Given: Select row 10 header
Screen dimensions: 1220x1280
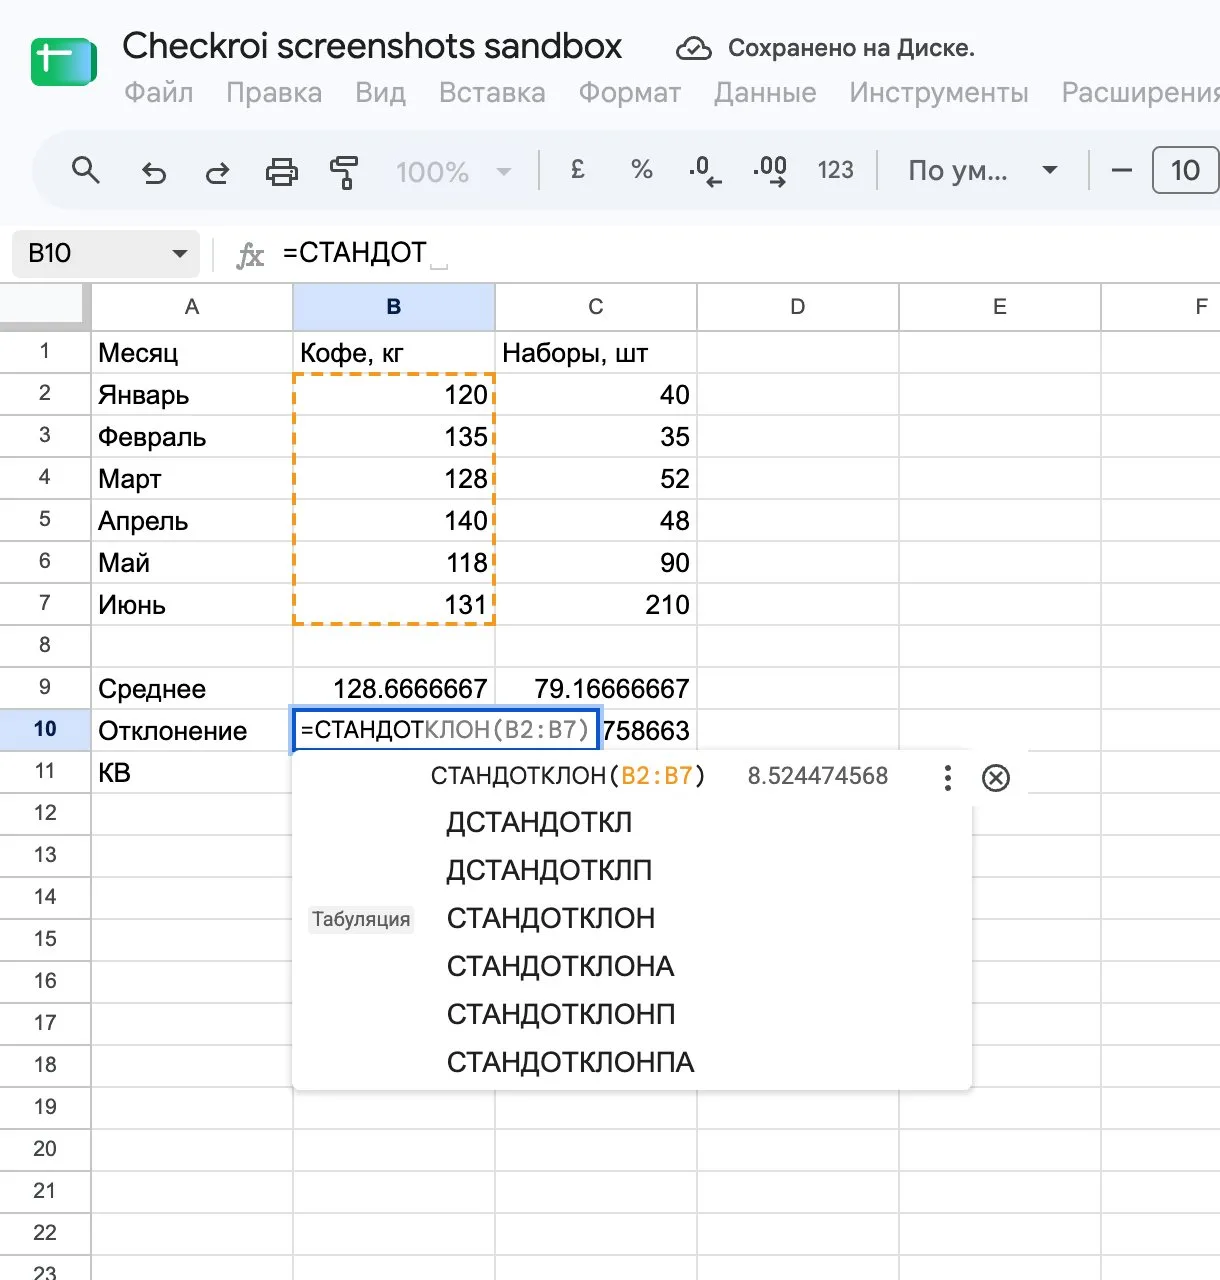Looking at the screenshot, I should (x=45, y=729).
